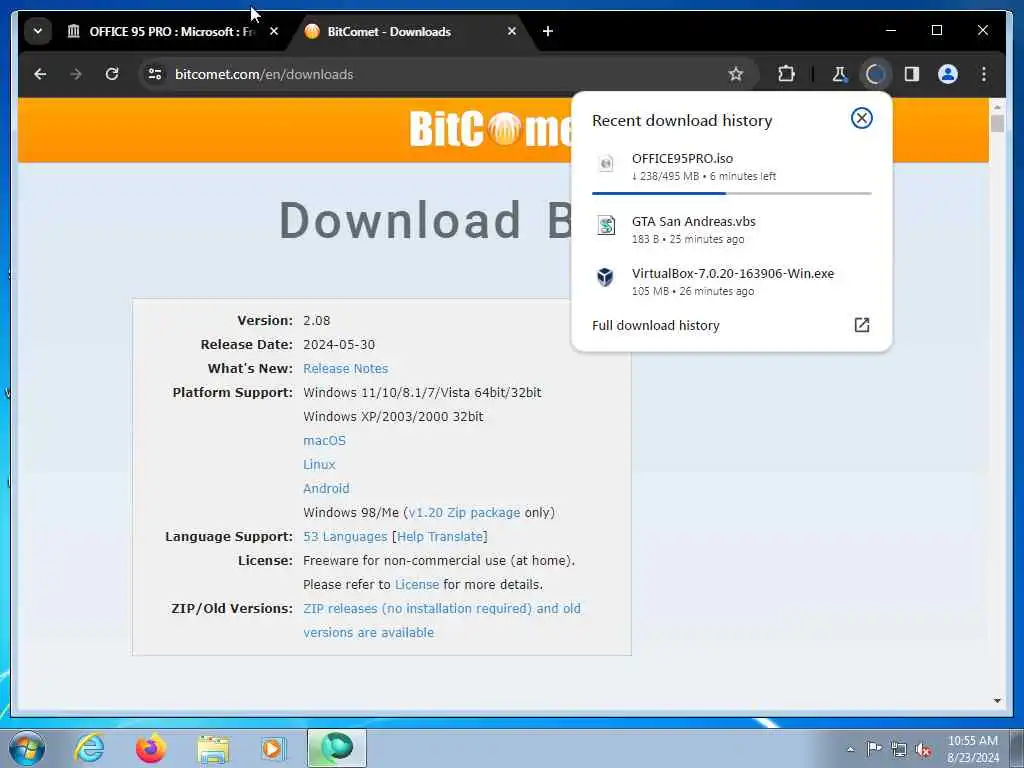Open ZIP releases and old versions link
This screenshot has width=1024, height=768.
[441, 620]
